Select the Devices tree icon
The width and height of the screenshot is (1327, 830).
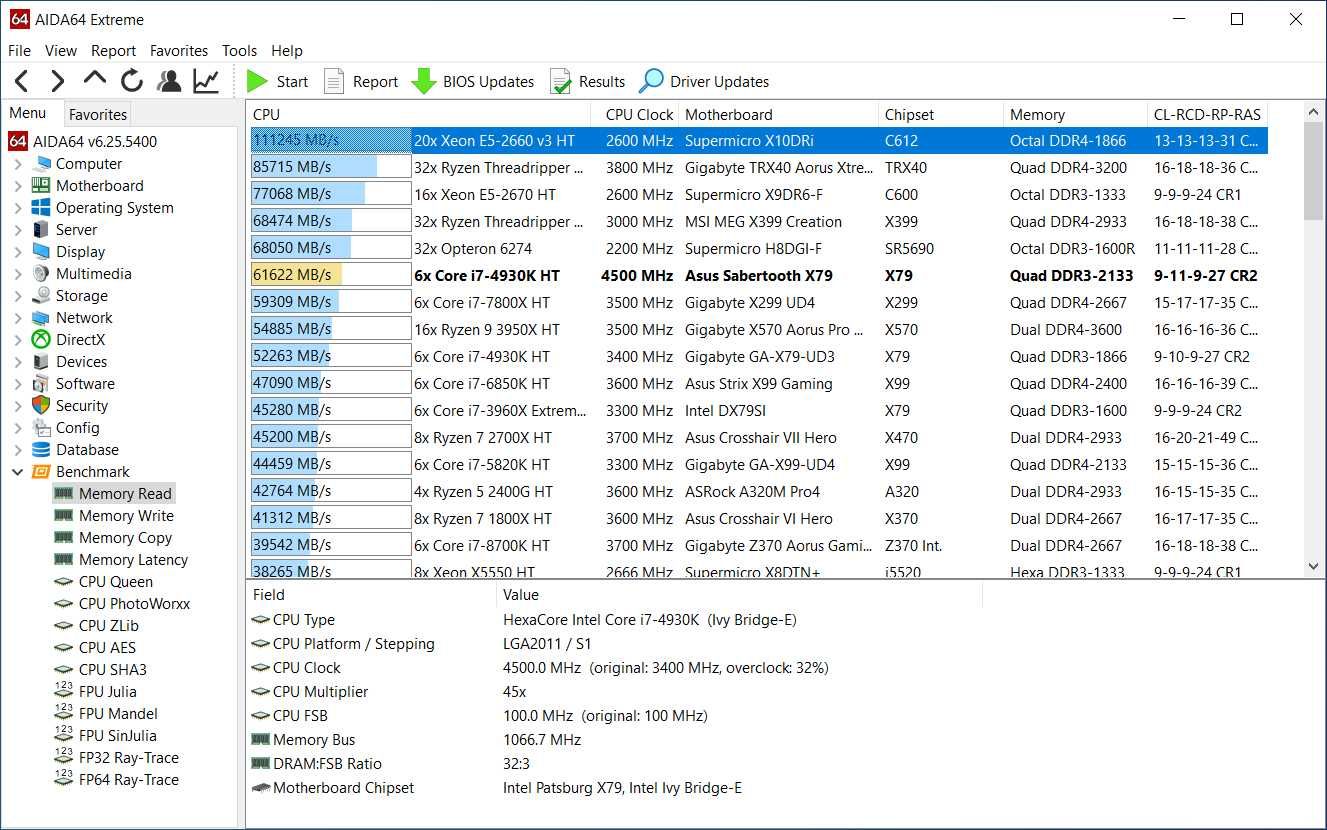(41, 361)
